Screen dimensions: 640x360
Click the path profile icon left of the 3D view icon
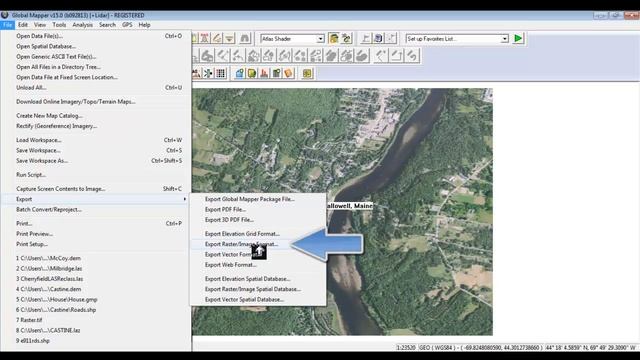coord(366,38)
